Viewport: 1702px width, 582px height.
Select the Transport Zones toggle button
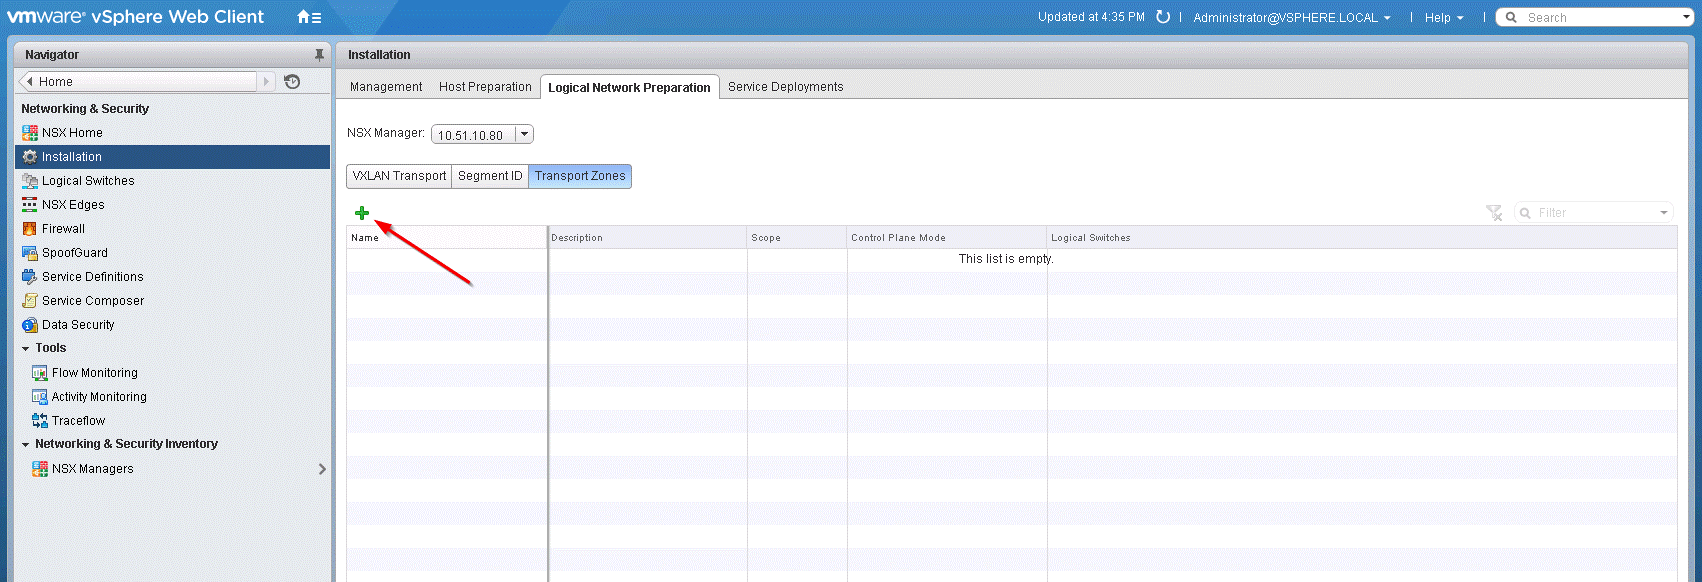[580, 176]
